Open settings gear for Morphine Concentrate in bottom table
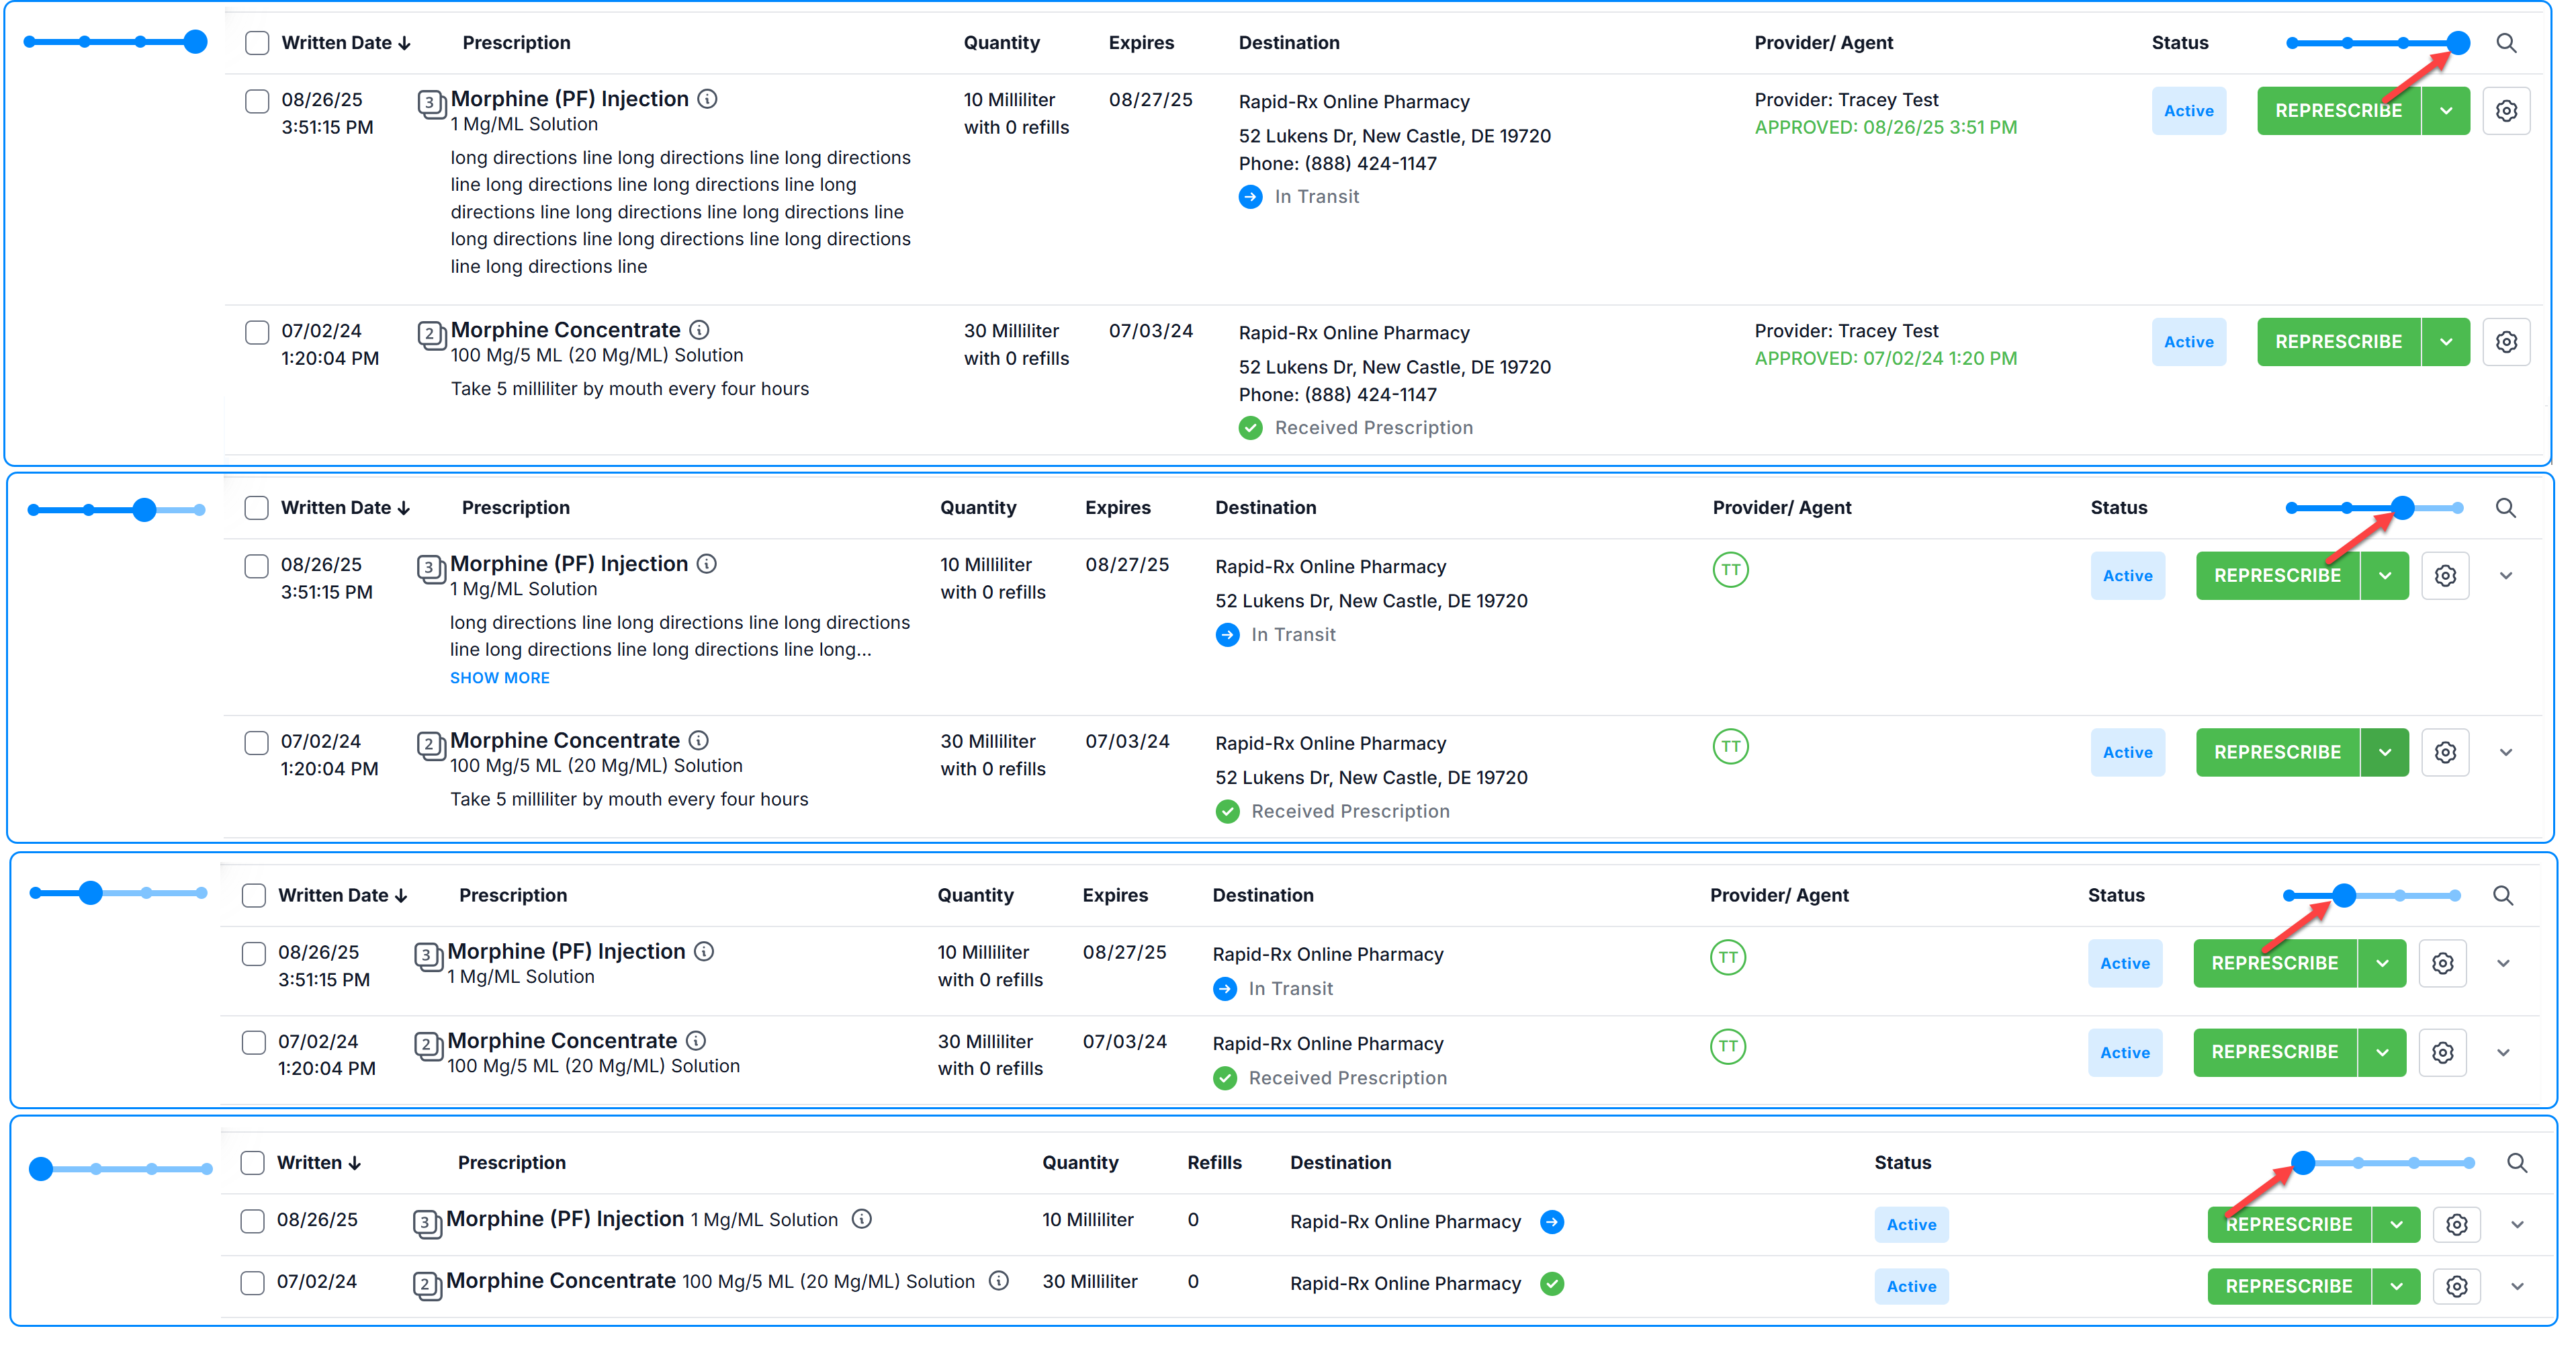Screen dimensions: 2576x1345 [x=2456, y=1286]
